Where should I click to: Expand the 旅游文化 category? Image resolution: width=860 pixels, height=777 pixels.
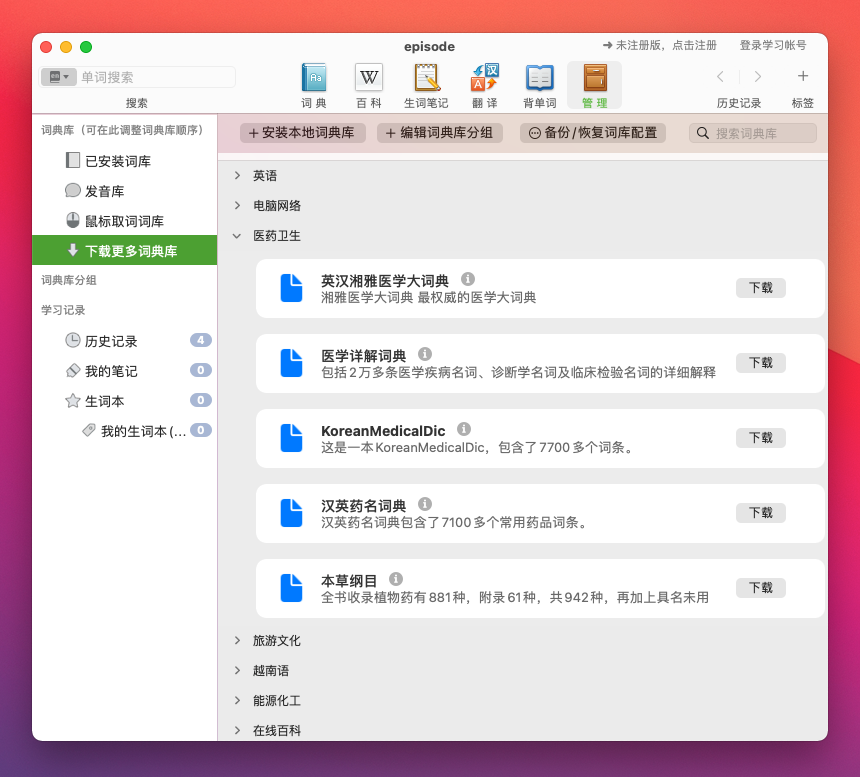coord(236,641)
